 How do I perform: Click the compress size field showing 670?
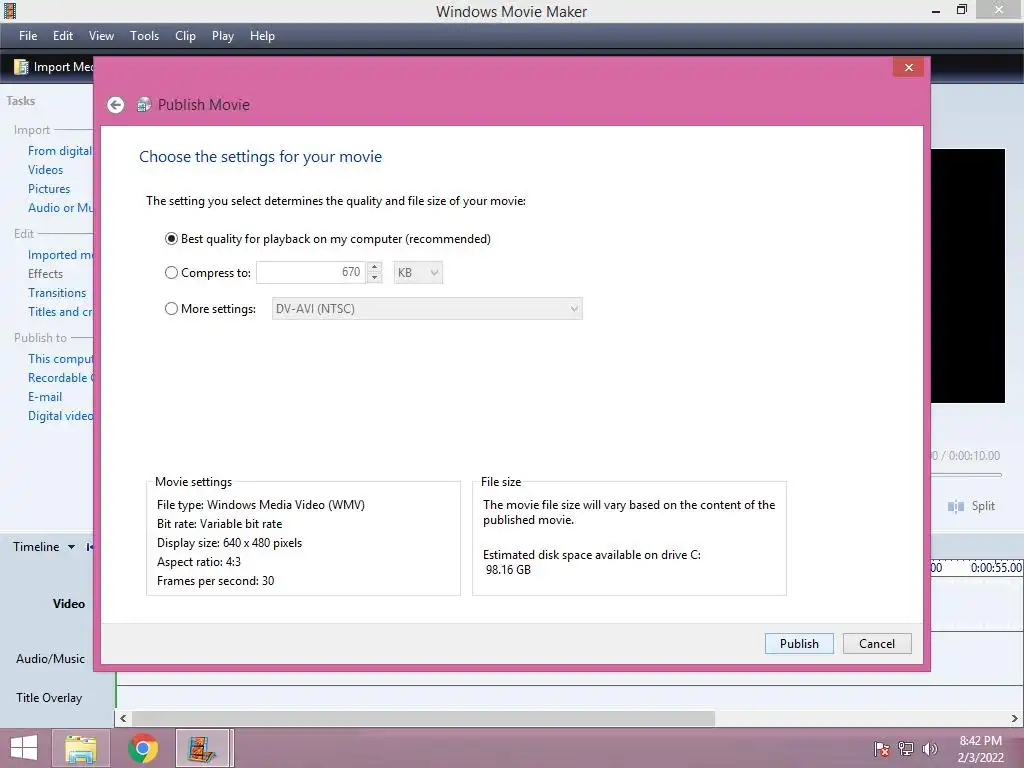[x=311, y=273]
